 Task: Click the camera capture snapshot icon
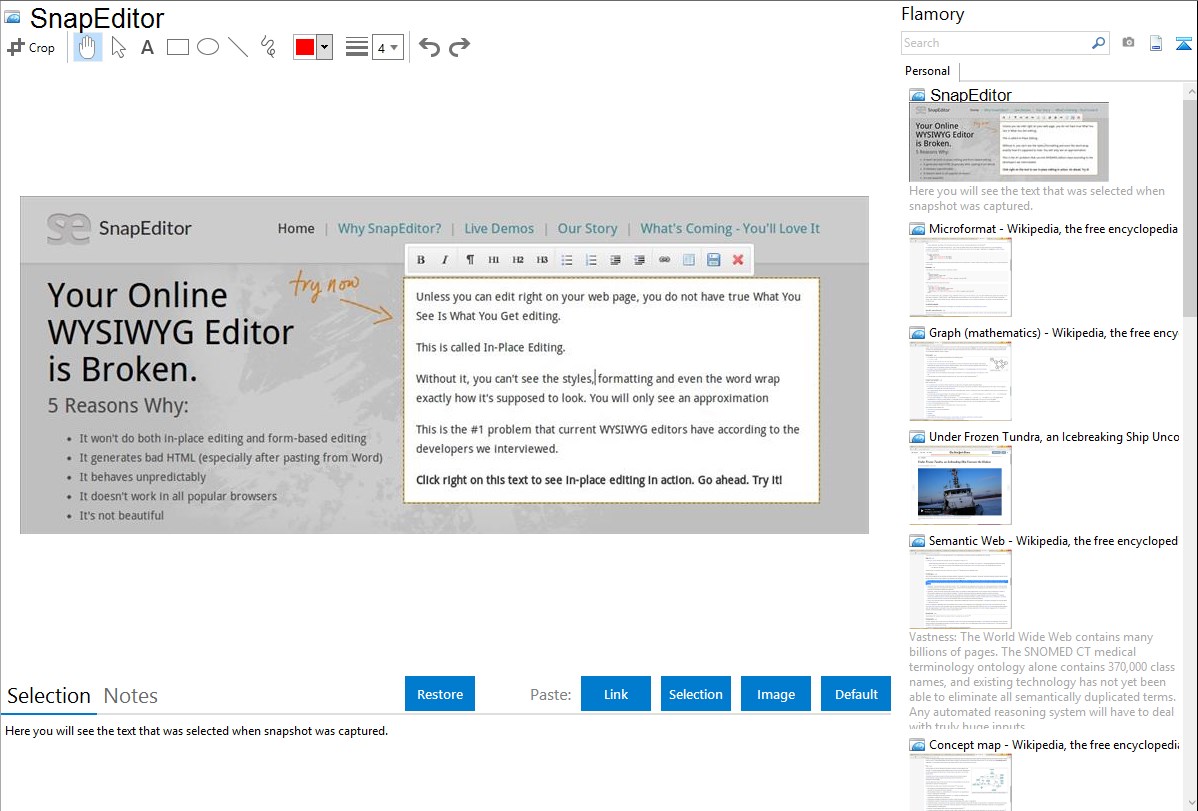coord(1128,43)
